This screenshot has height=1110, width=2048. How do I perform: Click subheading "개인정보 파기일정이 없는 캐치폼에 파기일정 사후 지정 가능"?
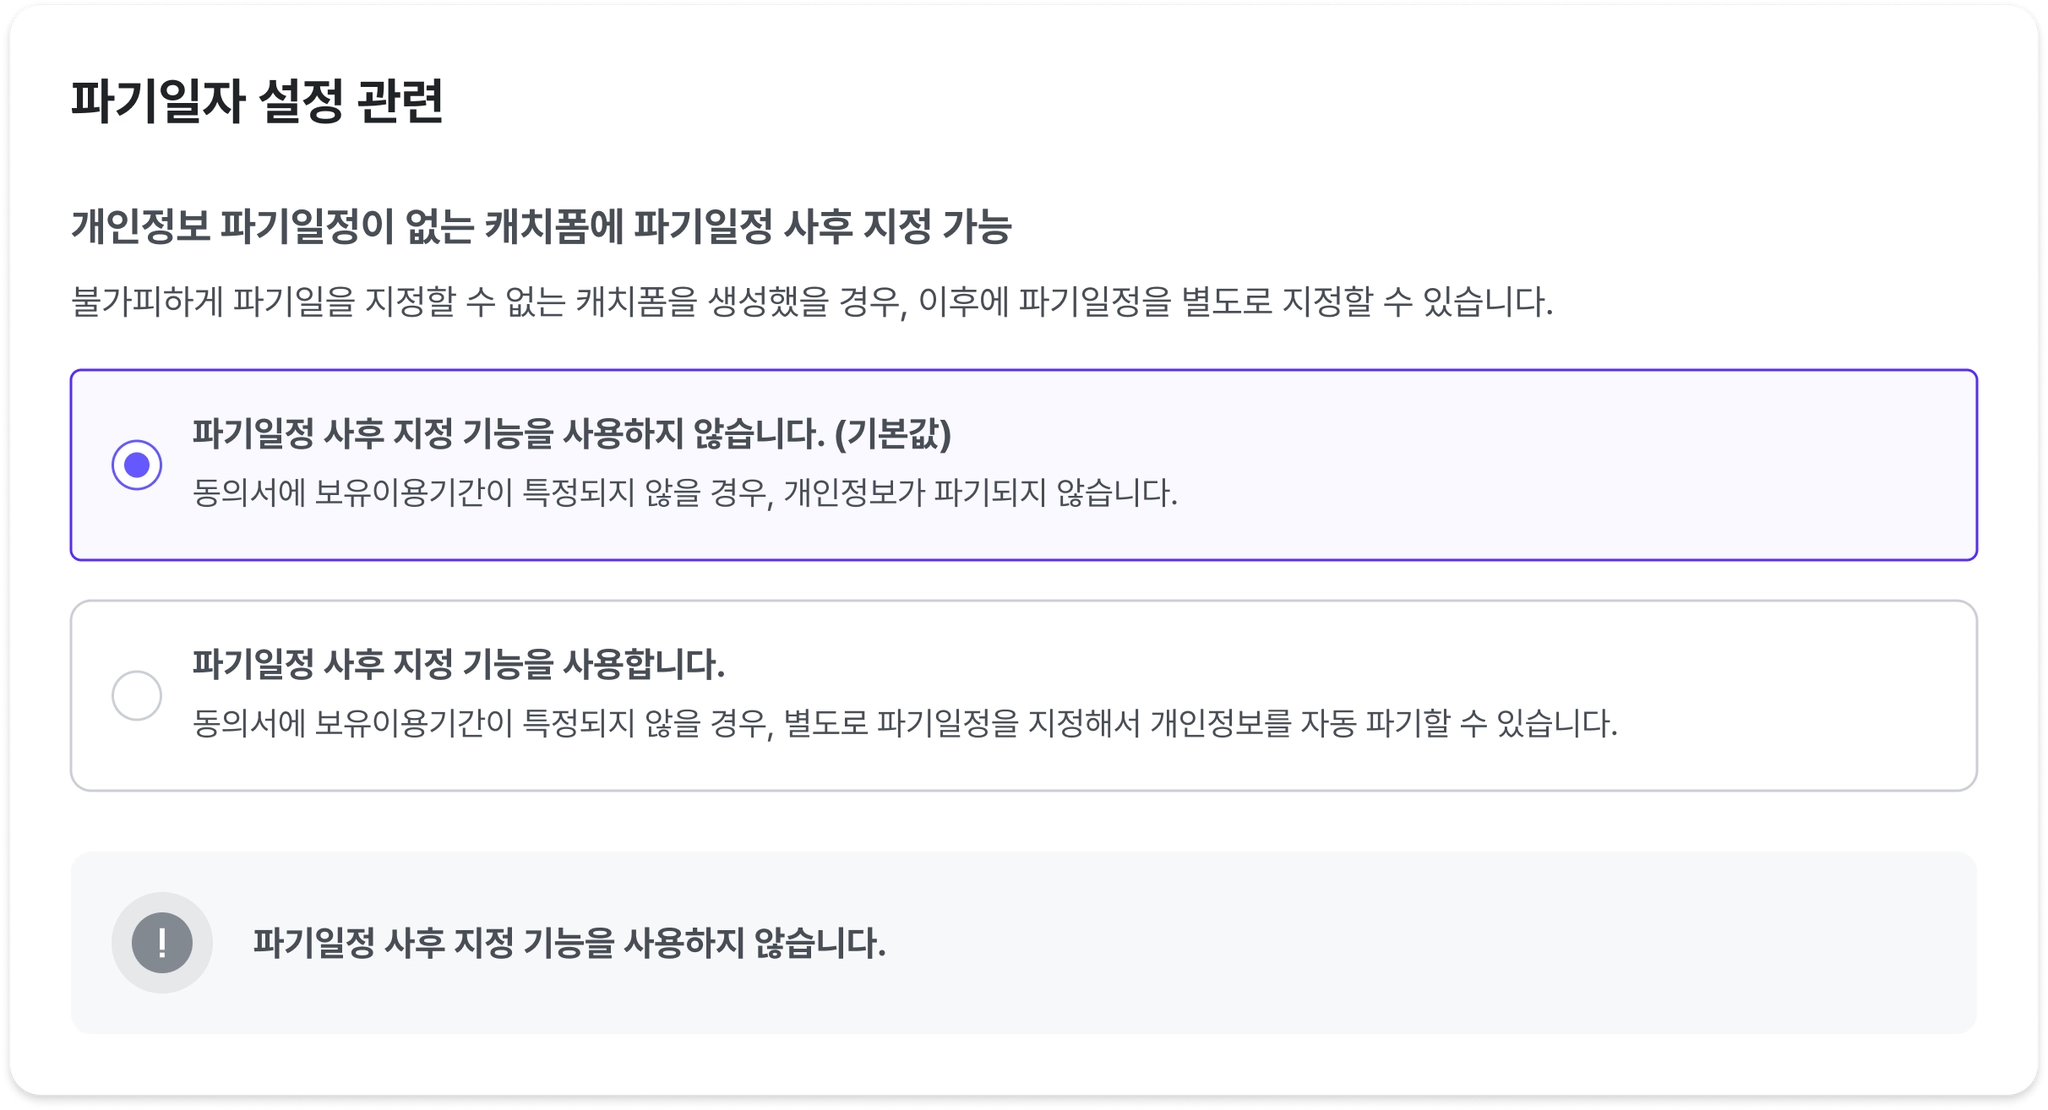click(x=541, y=227)
